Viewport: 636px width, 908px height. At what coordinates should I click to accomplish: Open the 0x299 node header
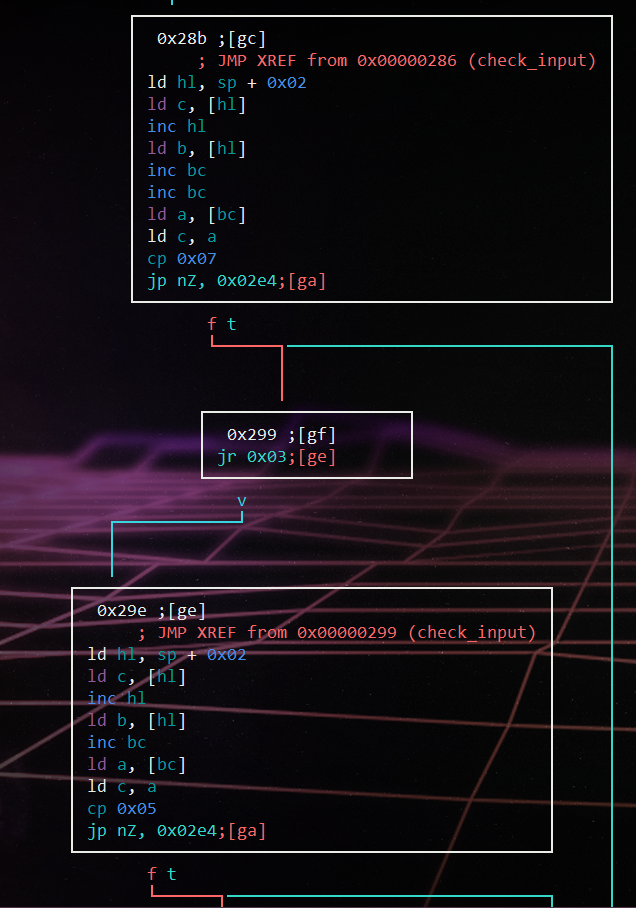click(252, 435)
